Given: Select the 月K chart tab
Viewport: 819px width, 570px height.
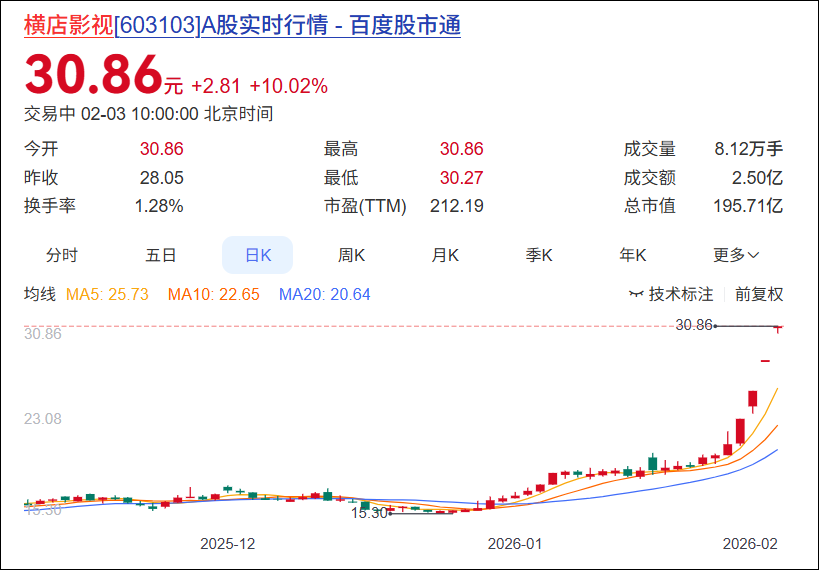Looking at the screenshot, I should pos(445,255).
